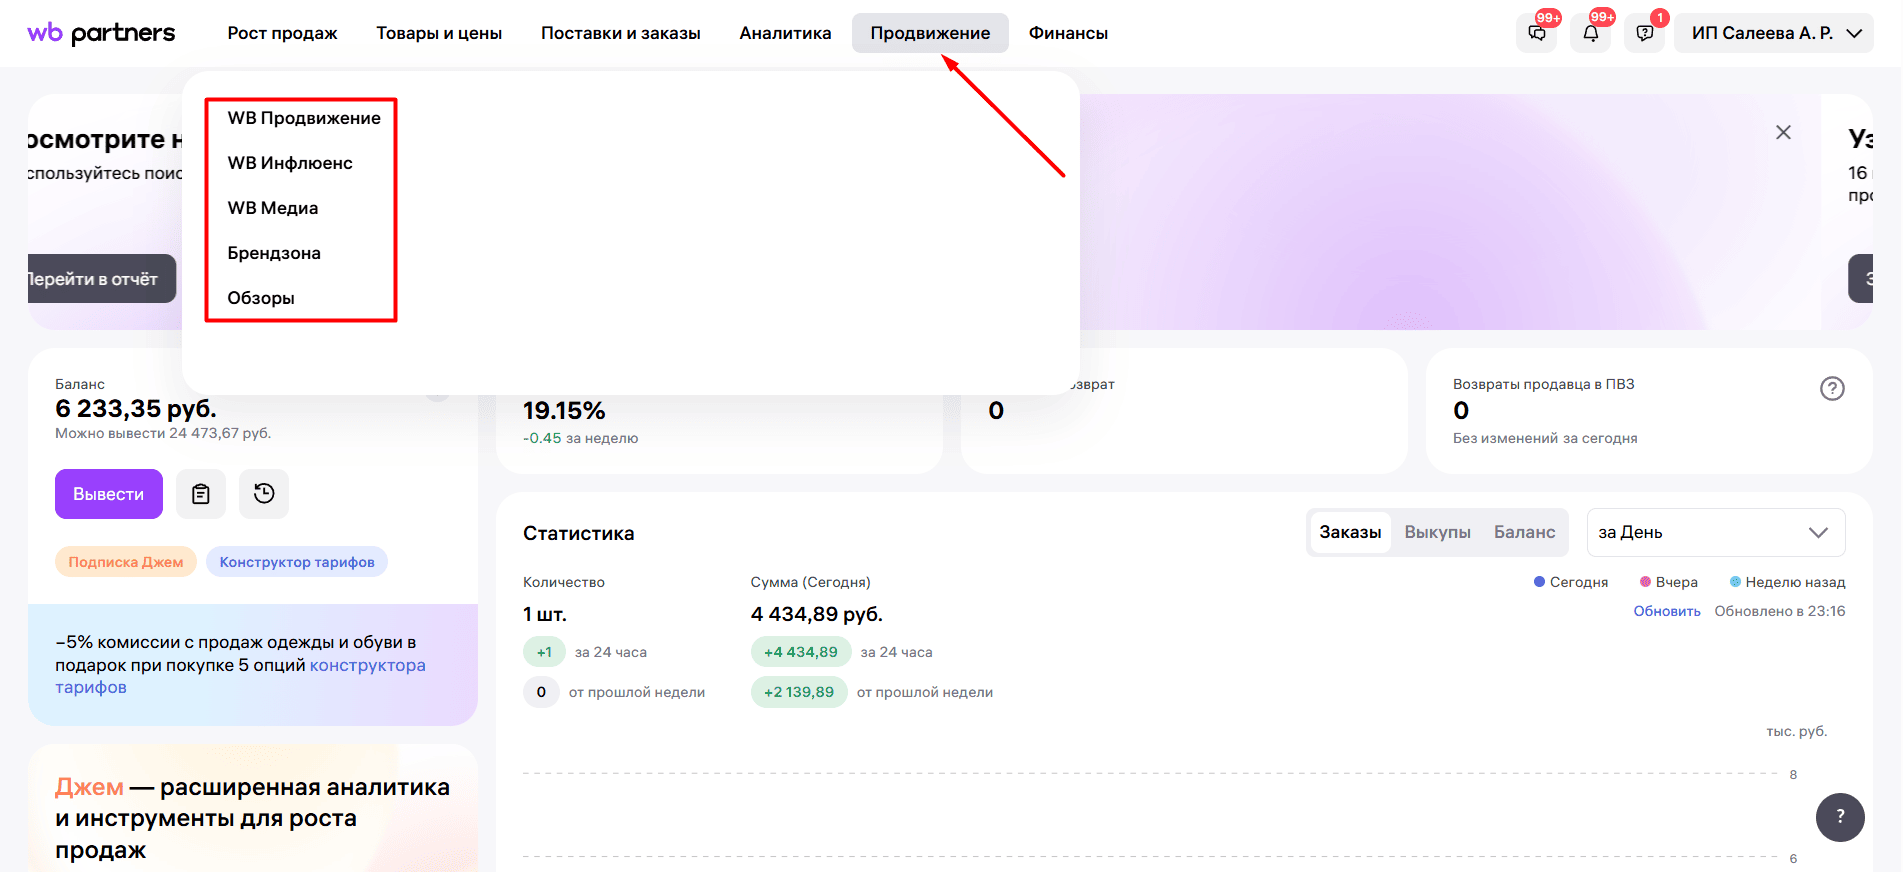Select the Заказы statistics view

click(1350, 532)
